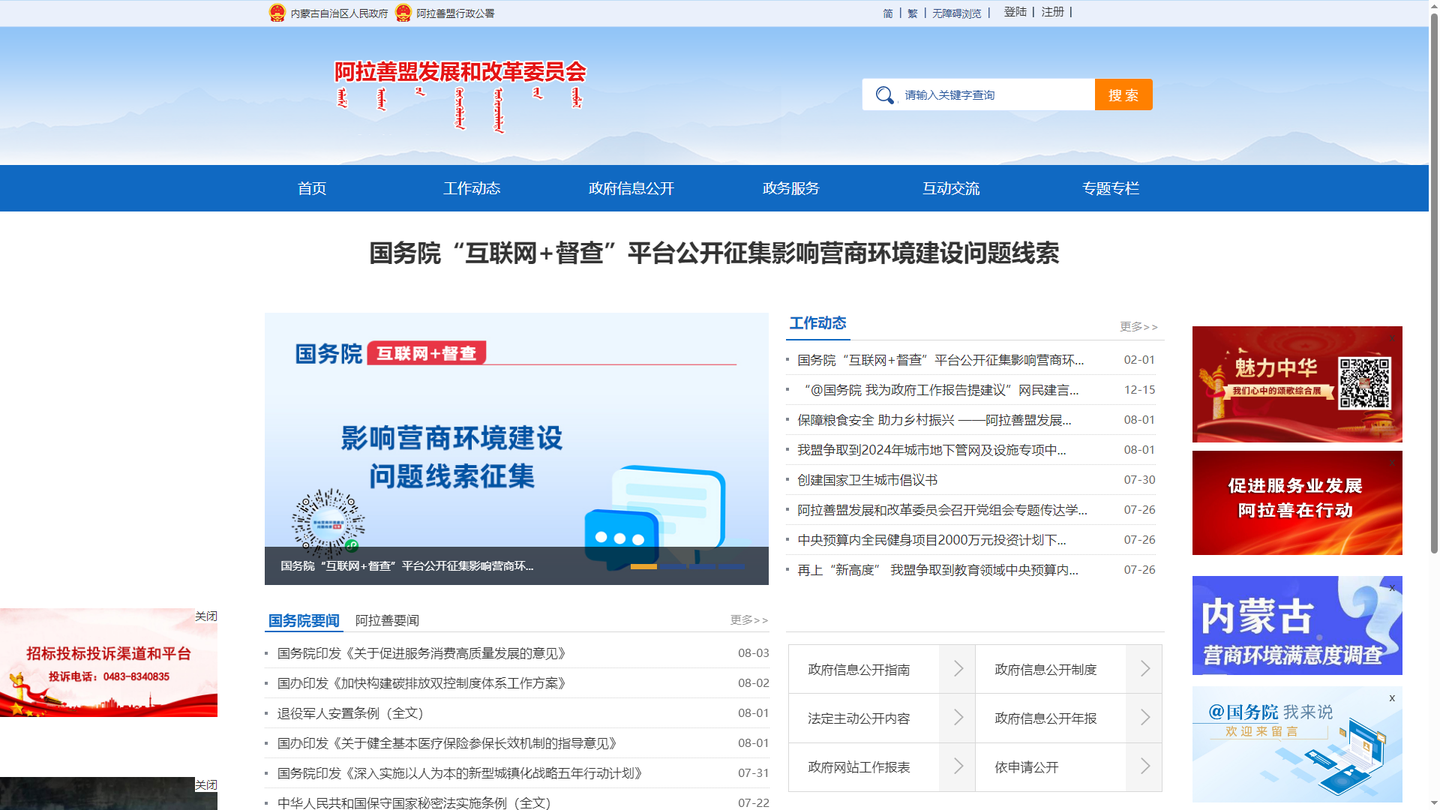
Task: Open the 政府信息公开指南 link
Action: click(859, 670)
